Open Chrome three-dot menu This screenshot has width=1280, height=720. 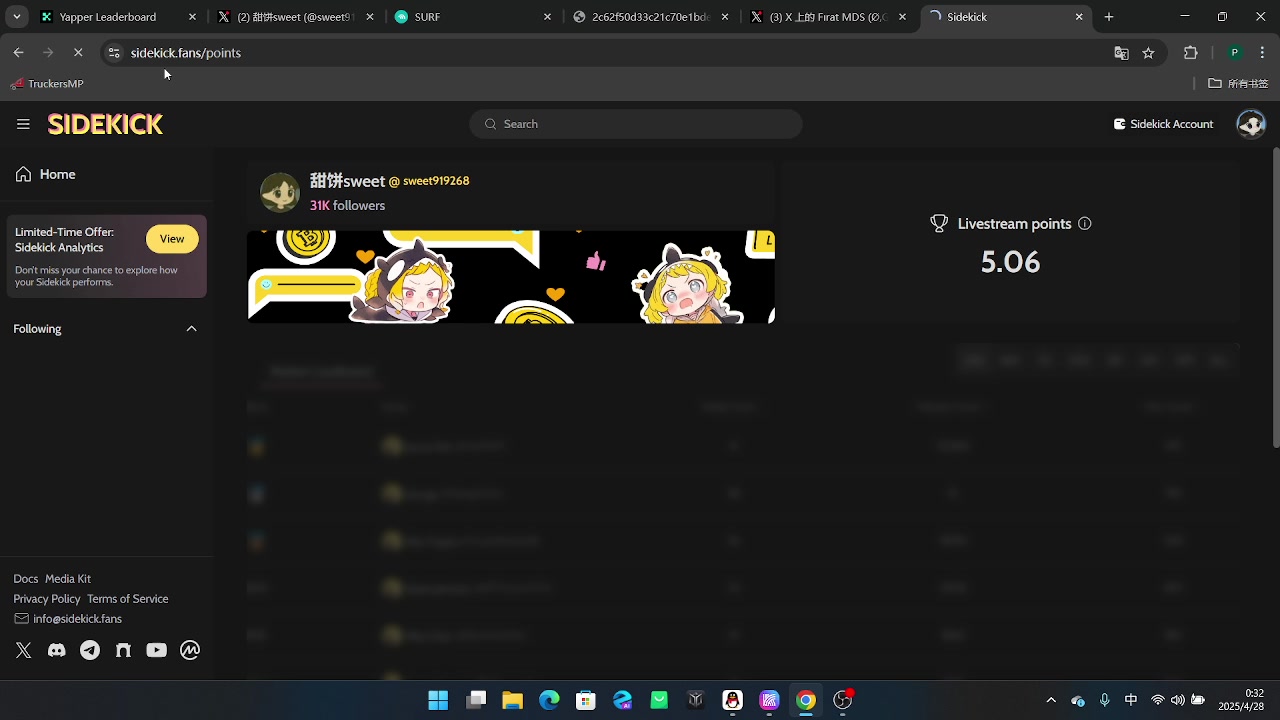click(x=1263, y=53)
